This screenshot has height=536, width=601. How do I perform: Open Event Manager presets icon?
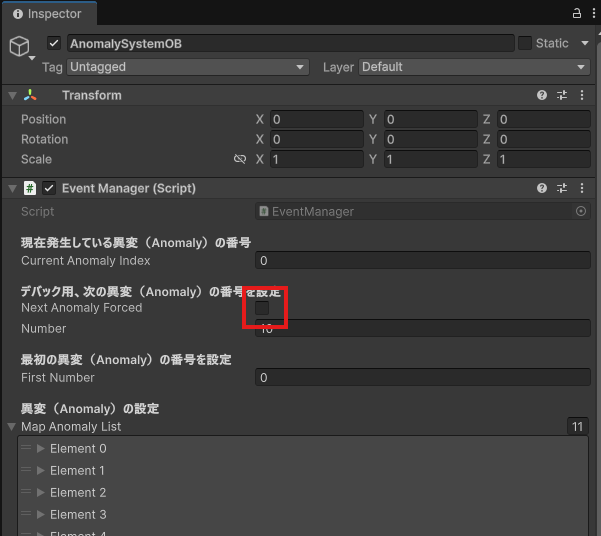[562, 188]
